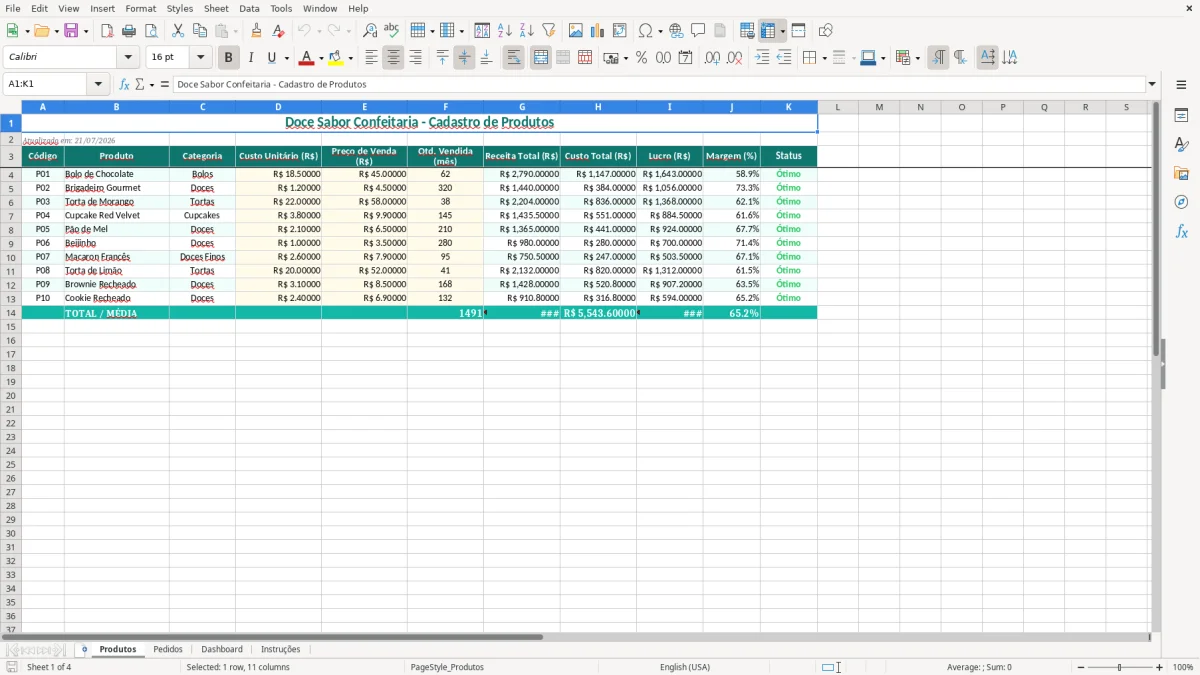The width and height of the screenshot is (1200, 675).
Task: Insert Chart via toolbar icon
Action: [x=598, y=31]
